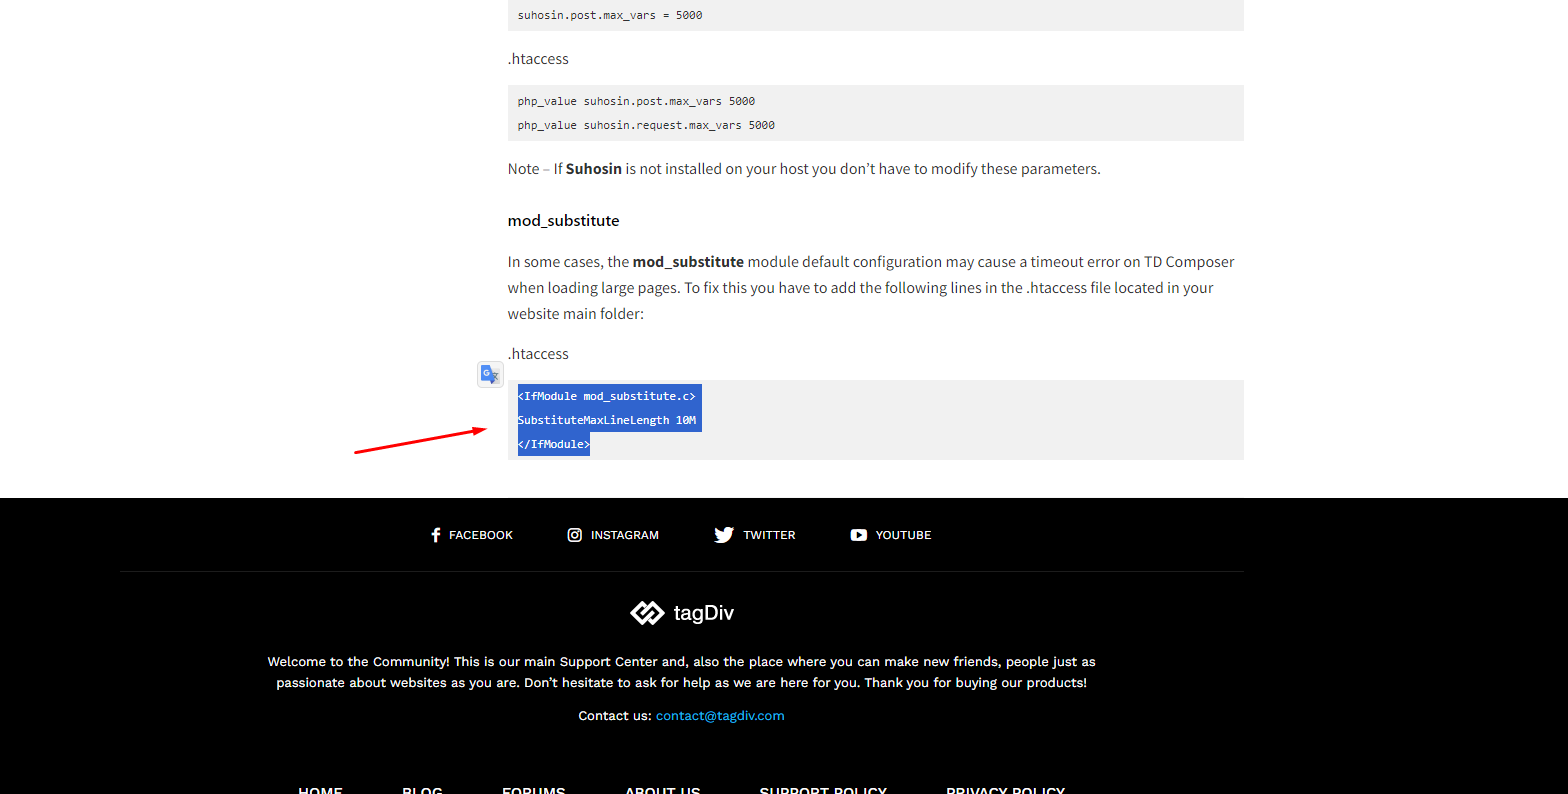Screen dimensions: 1568x794
Task: Click the 'Contact us:' label
Action: 615,716
